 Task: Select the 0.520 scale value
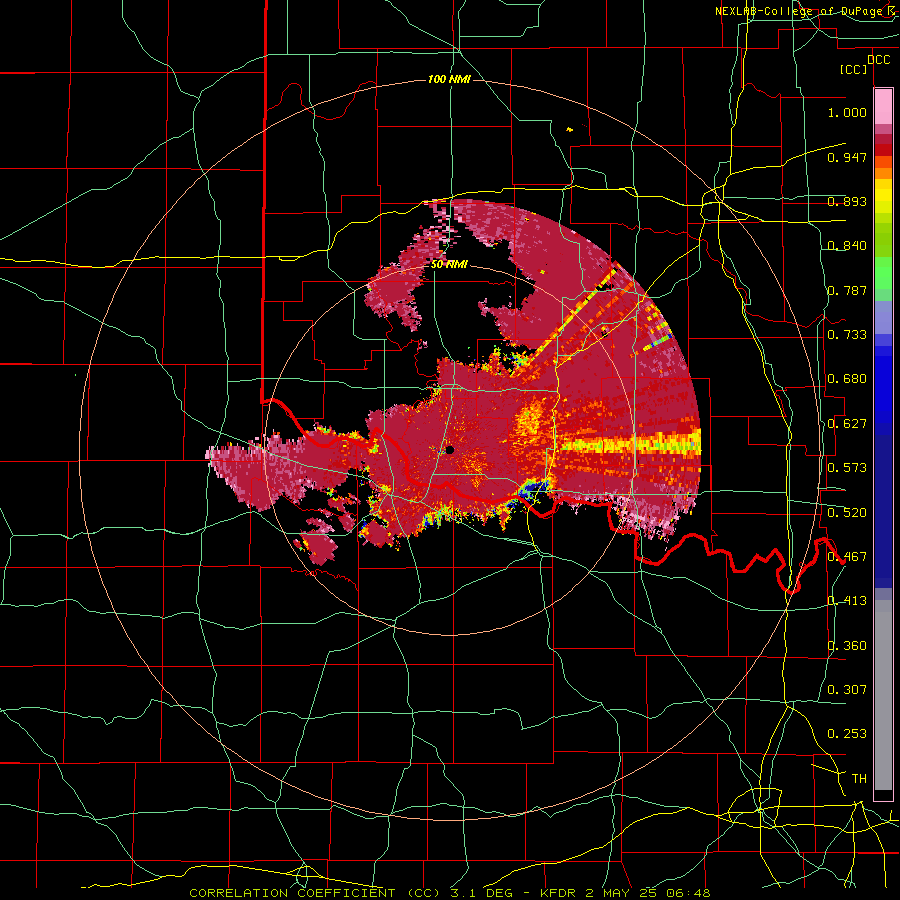pyautogui.click(x=847, y=513)
